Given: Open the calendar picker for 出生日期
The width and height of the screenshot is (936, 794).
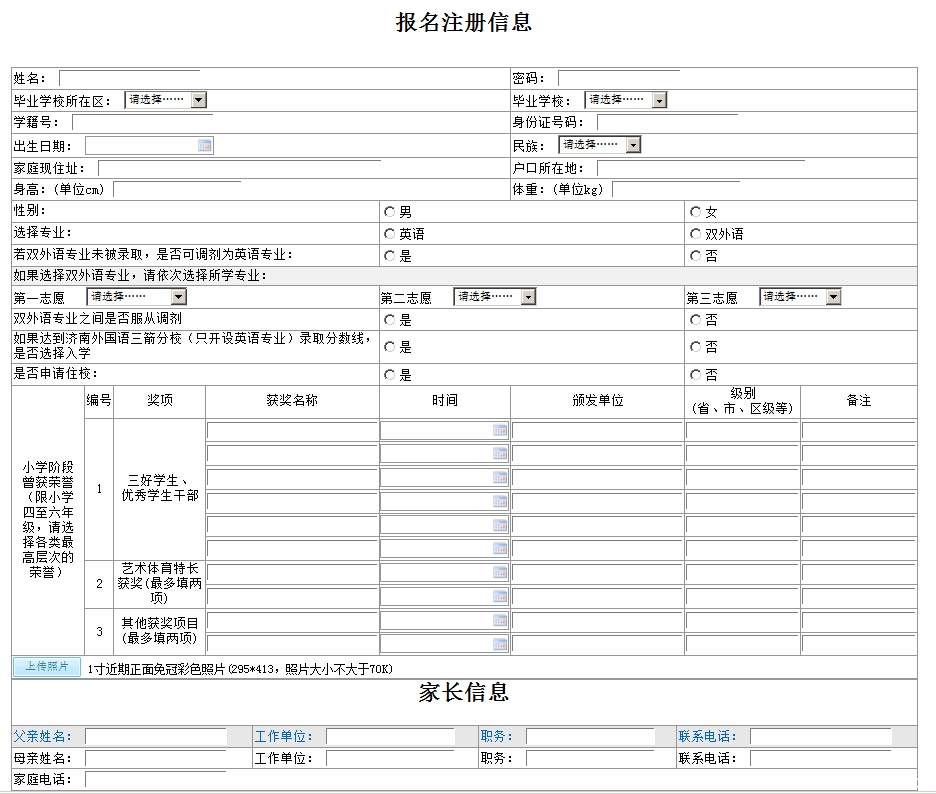Looking at the screenshot, I should 204,146.
